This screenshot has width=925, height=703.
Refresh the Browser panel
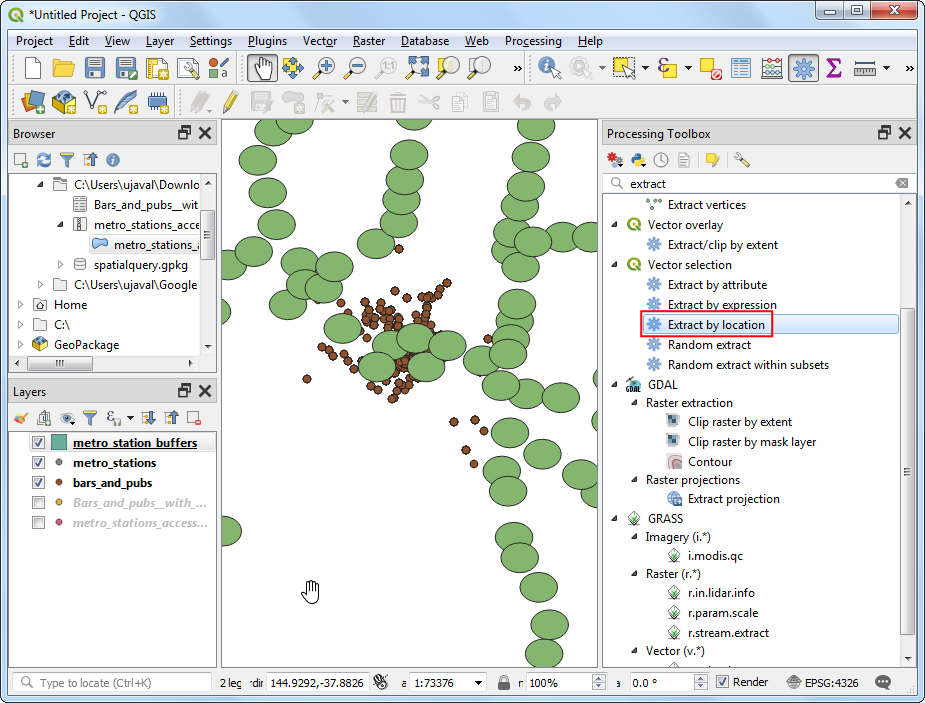click(44, 160)
